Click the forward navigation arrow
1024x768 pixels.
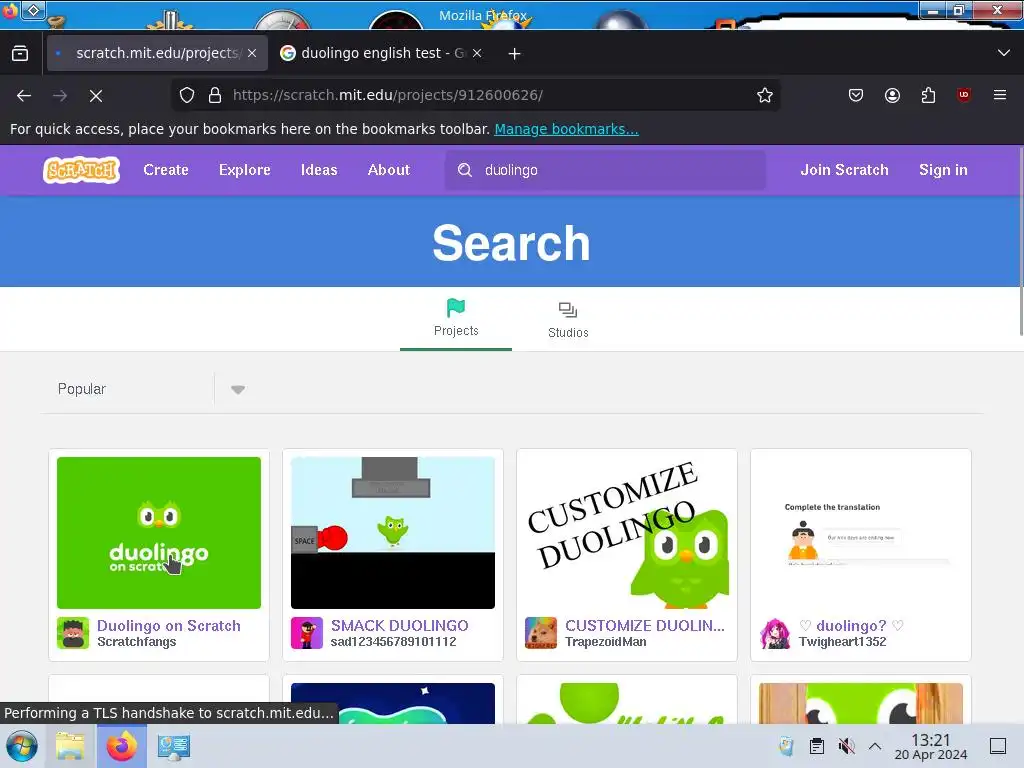point(60,95)
